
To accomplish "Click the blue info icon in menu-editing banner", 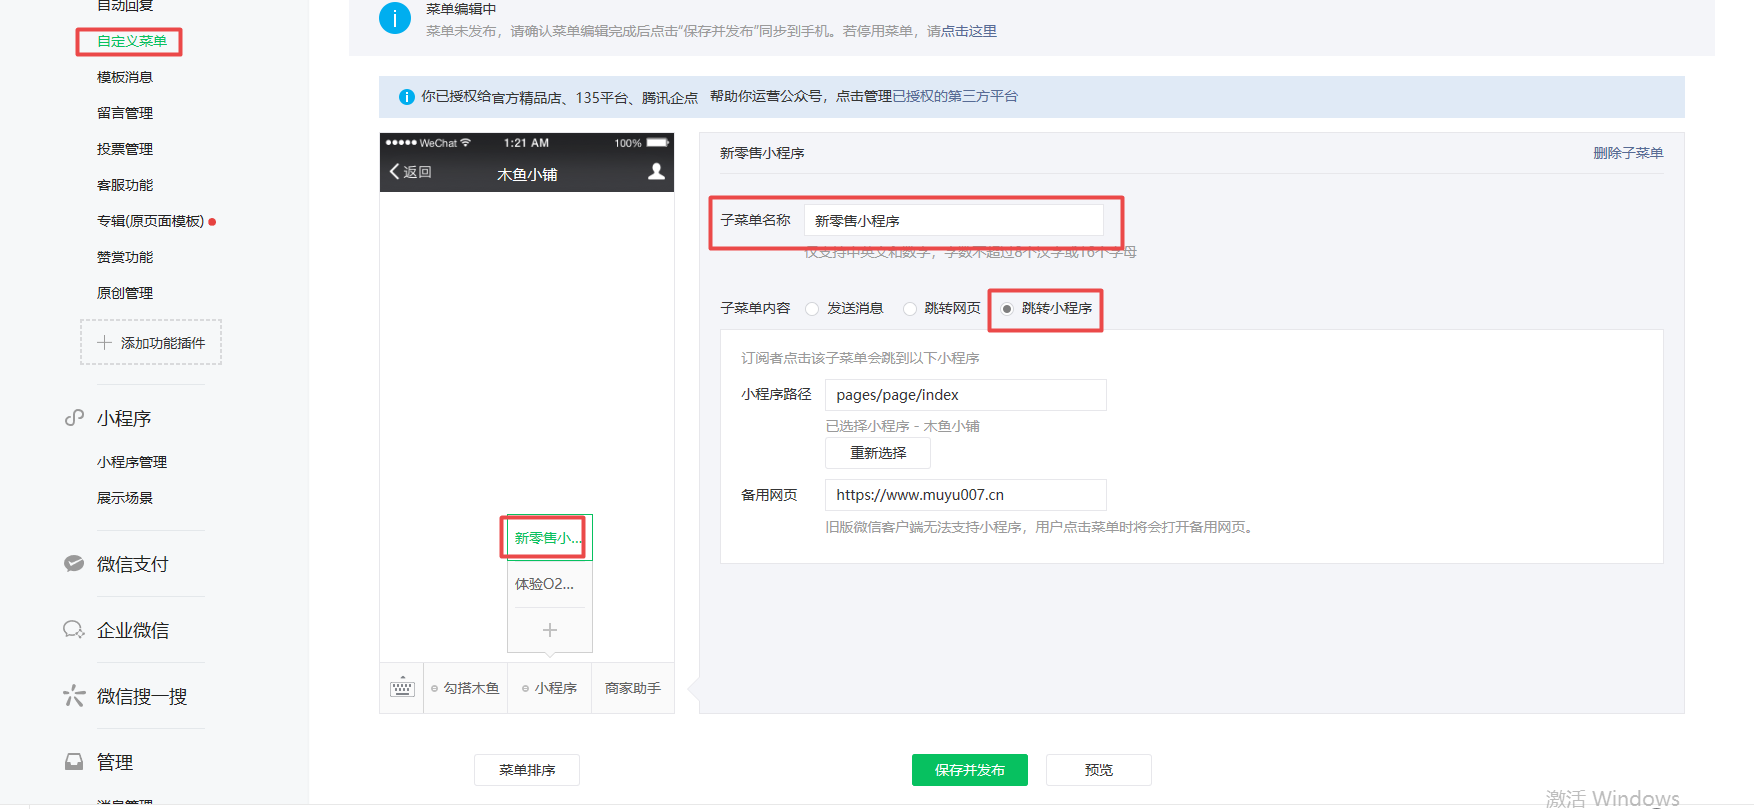I will point(395,18).
